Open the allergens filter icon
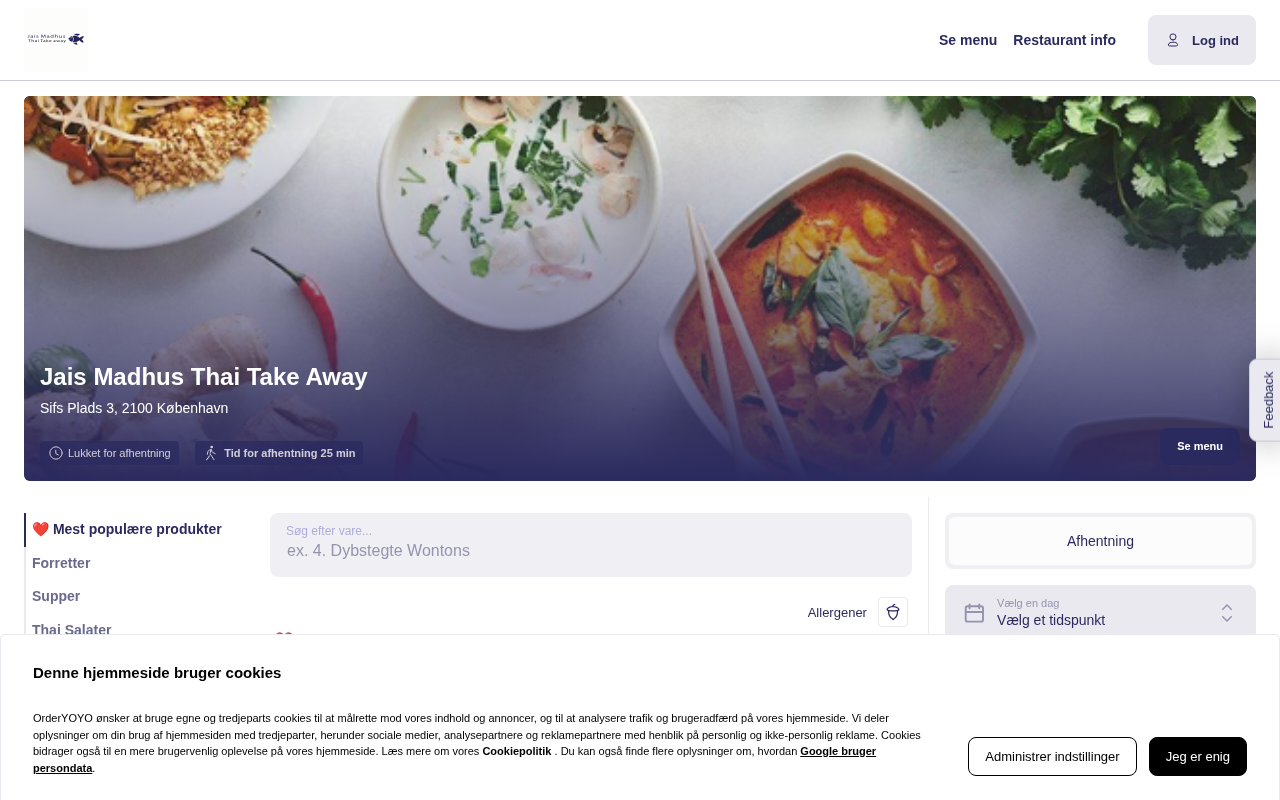The image size is (1280, 800). [893, 612]
